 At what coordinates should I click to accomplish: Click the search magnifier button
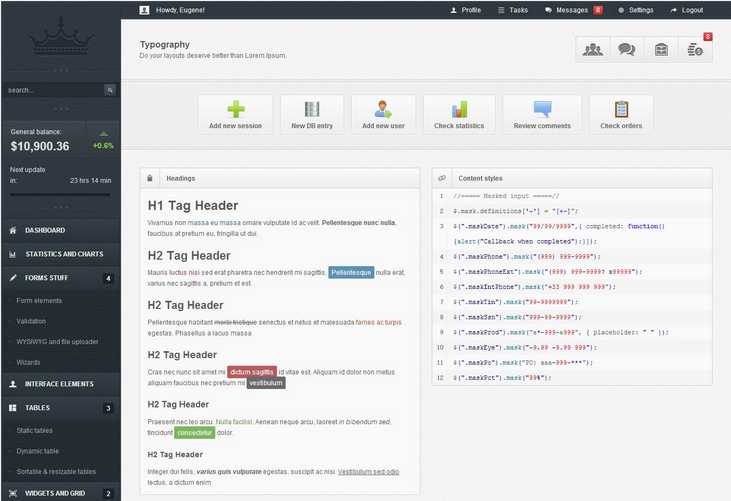tap(110, 90)
